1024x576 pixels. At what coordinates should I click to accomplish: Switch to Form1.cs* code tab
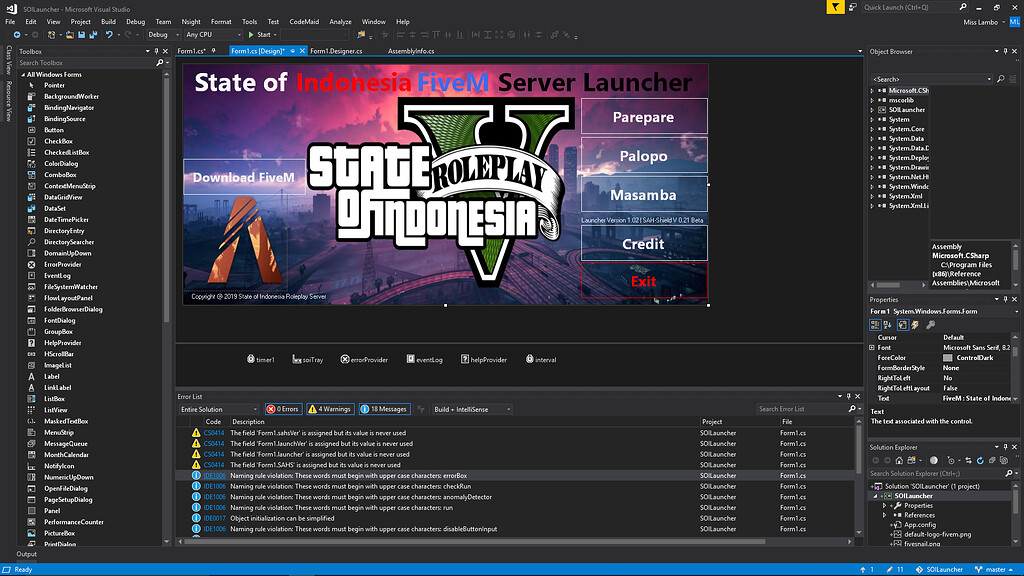(191, 51)
